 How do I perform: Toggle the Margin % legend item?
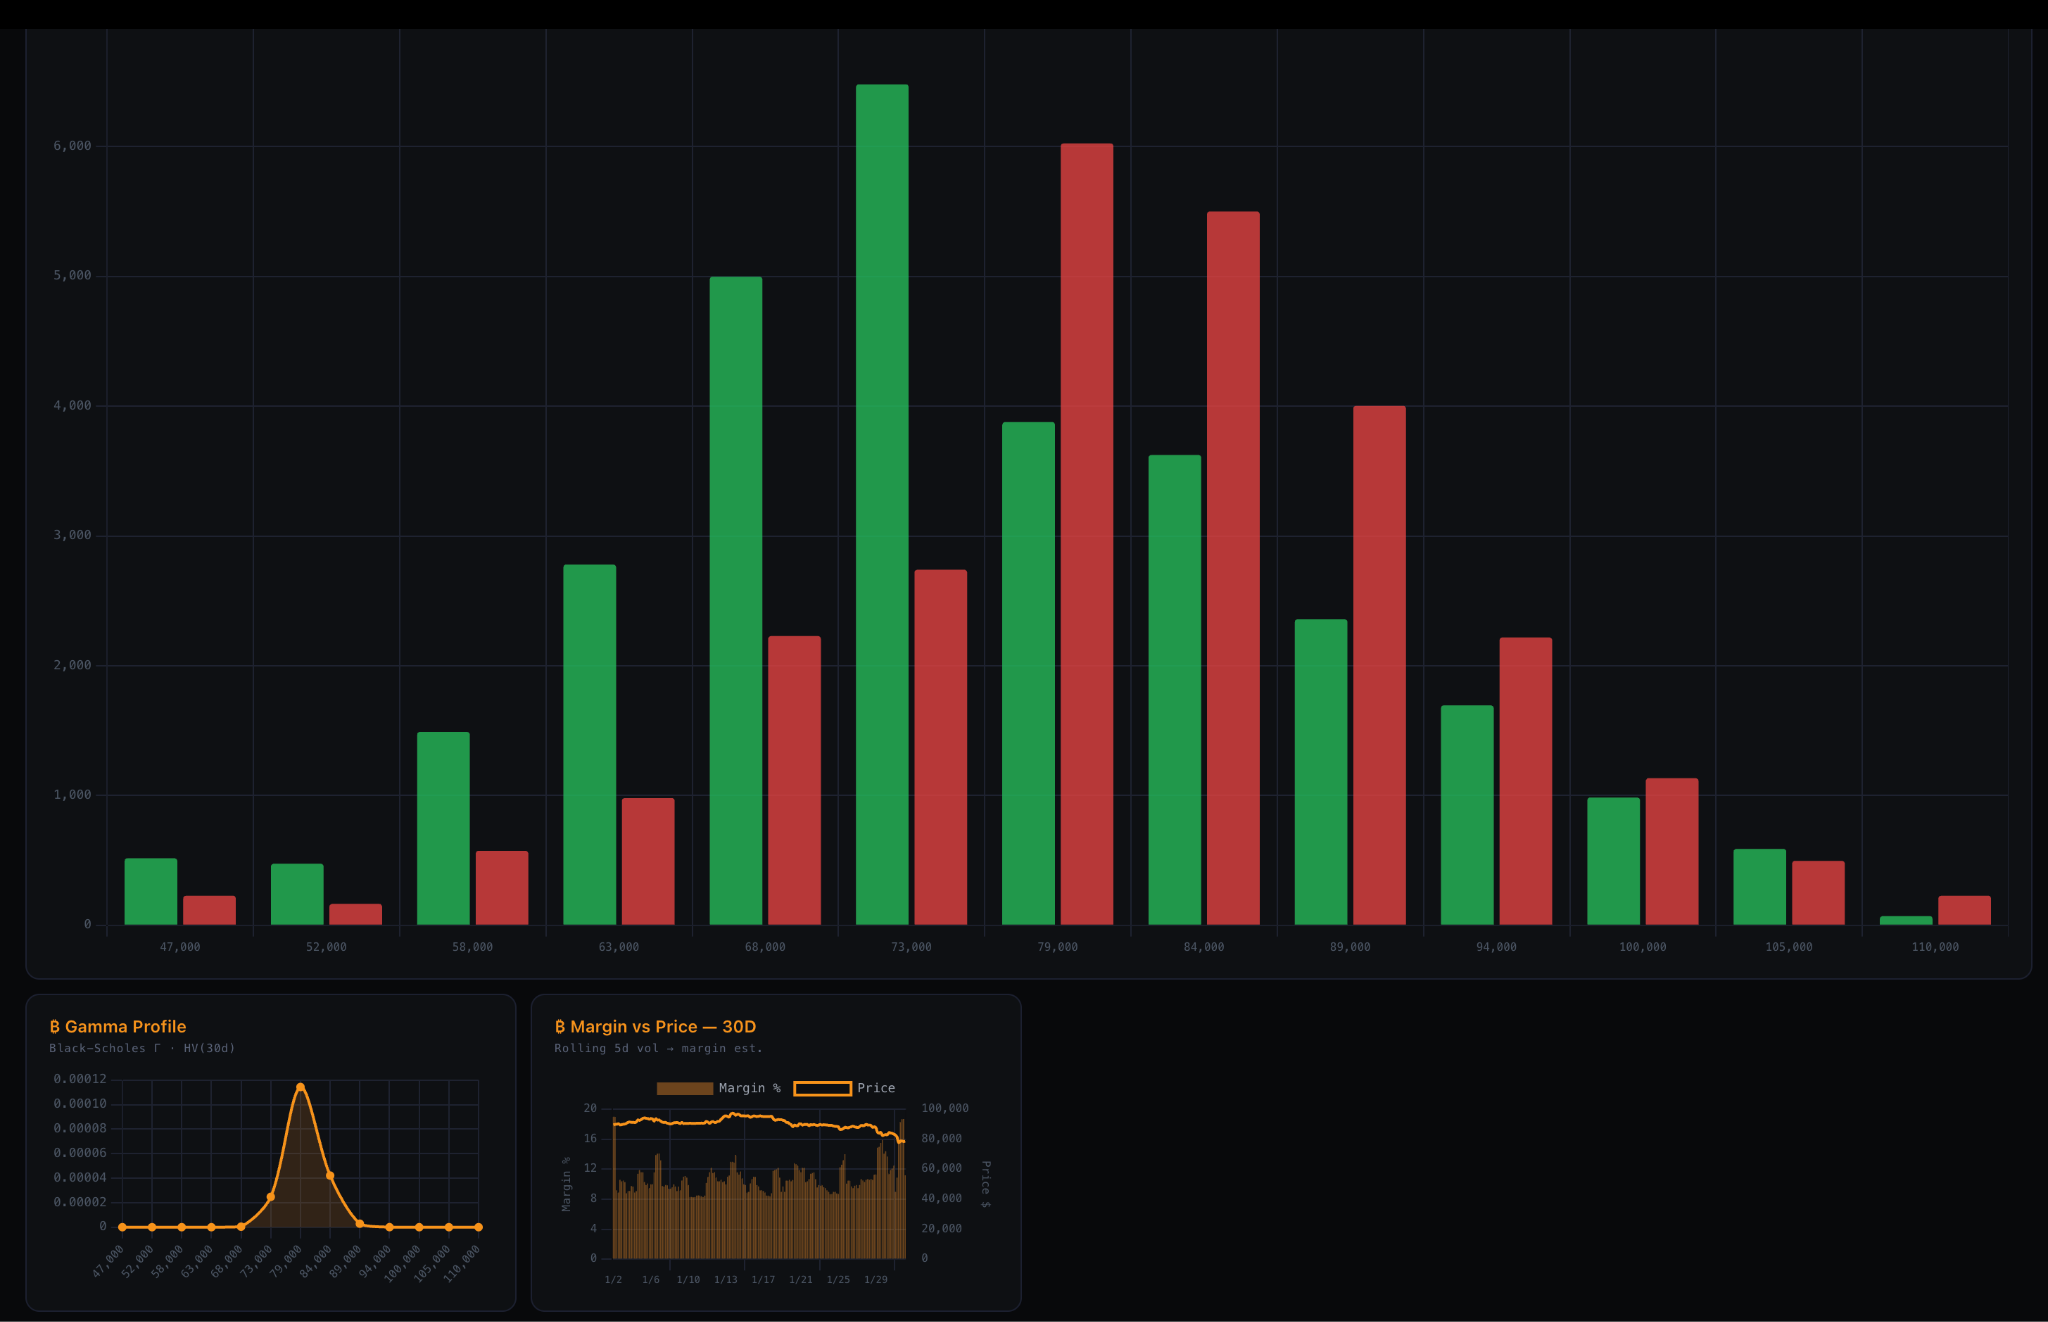[x=749, y=1088]
